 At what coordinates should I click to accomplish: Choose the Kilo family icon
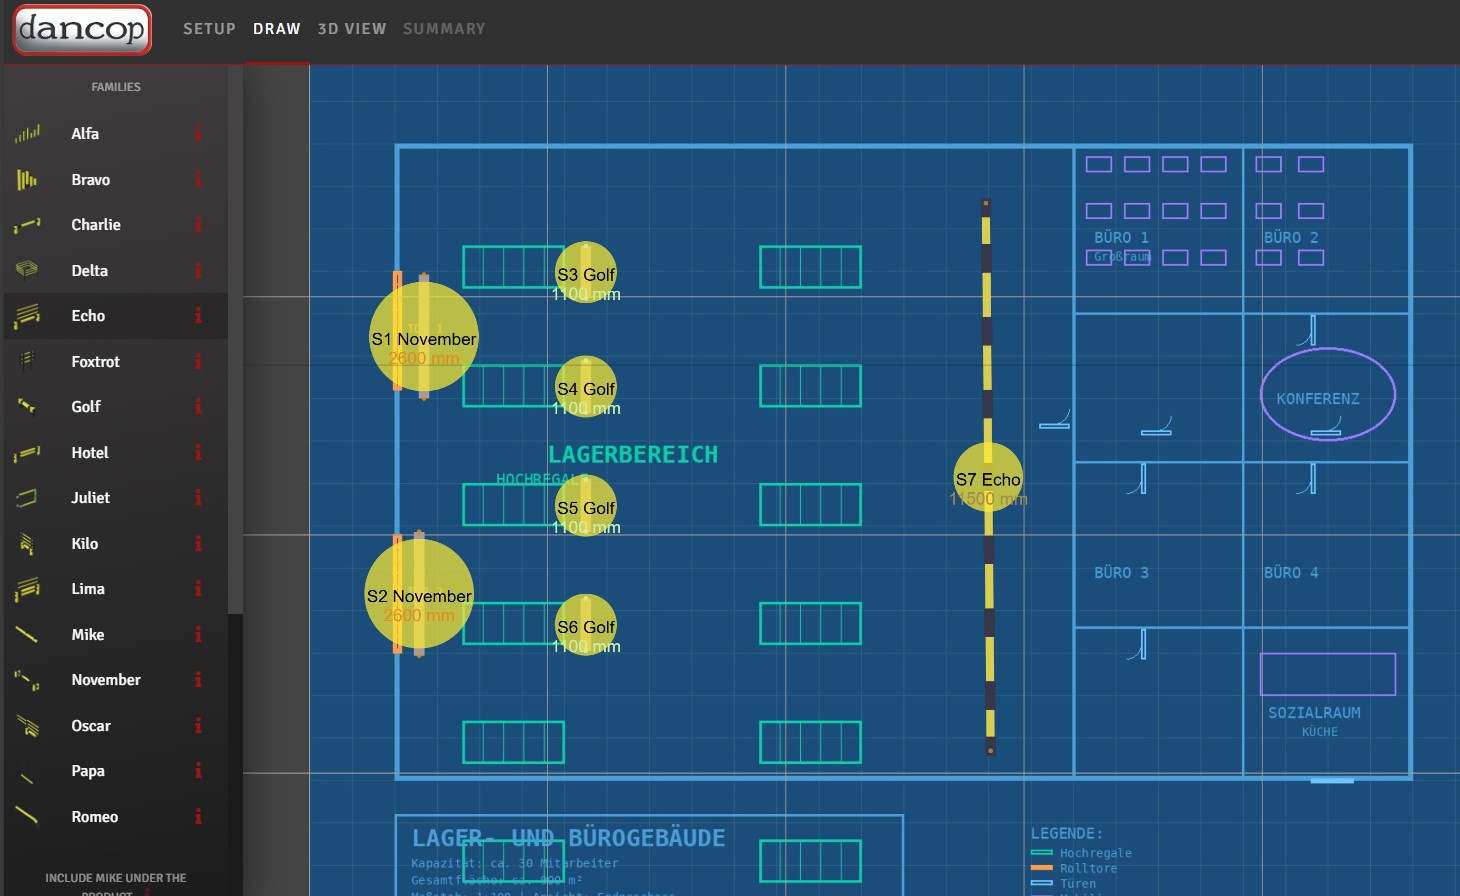coord(27,544)
